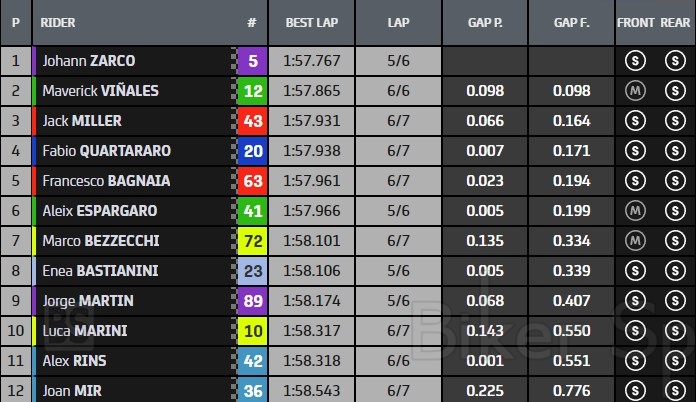The height and width of the screenshot is (402, 696).
Task: Click Bezzecchi's medium front tyre icon
Action: coord(632,241)
